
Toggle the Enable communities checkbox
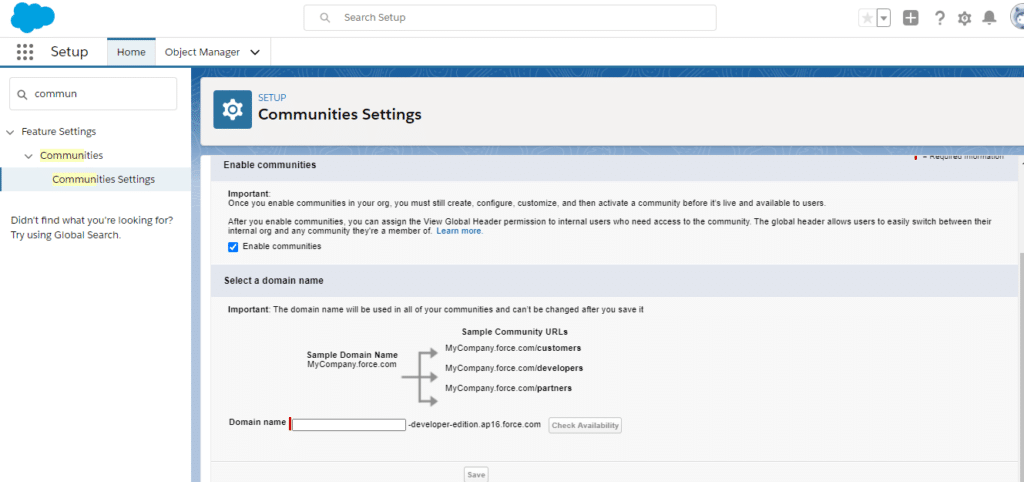(x=233, y=246)
